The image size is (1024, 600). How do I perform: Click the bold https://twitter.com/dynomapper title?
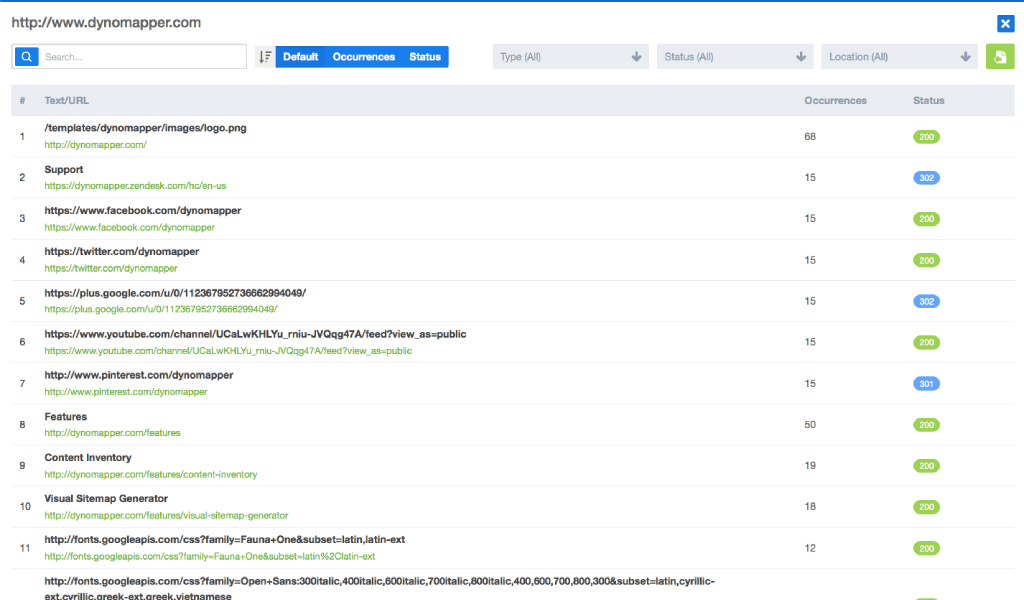121,251
